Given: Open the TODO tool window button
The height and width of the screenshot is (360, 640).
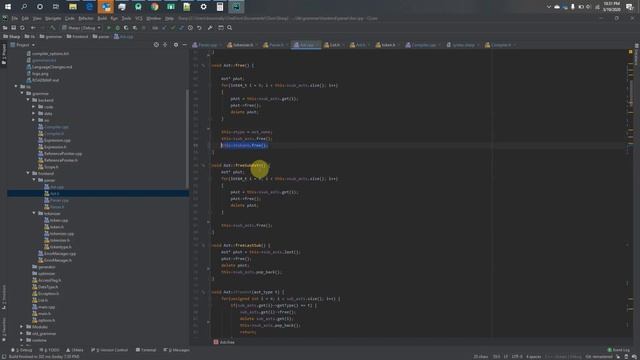Looking at the screenshot, I should [49, 350].
